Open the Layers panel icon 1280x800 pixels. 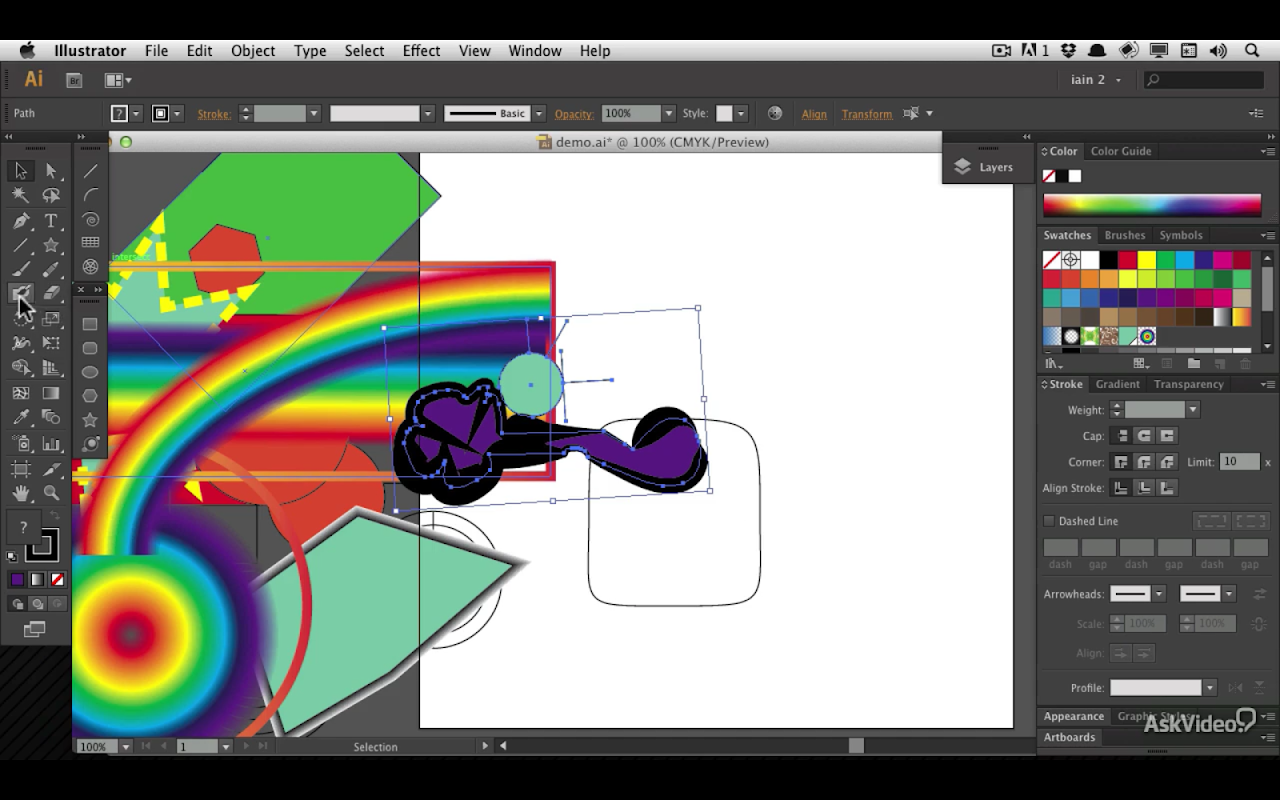click(963, 167)
